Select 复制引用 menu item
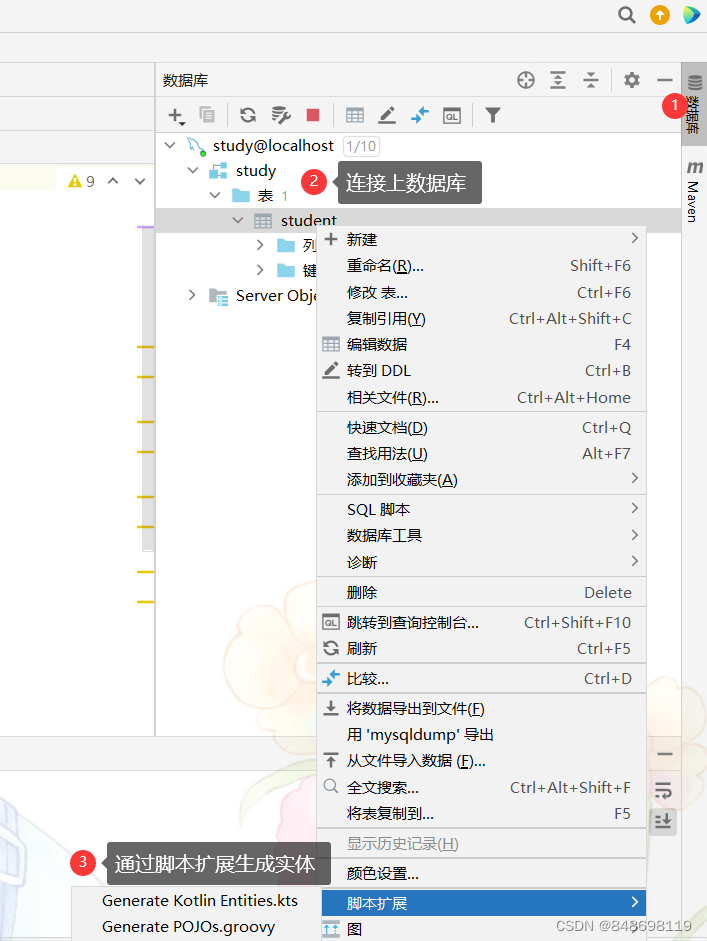 click(481, 319)
